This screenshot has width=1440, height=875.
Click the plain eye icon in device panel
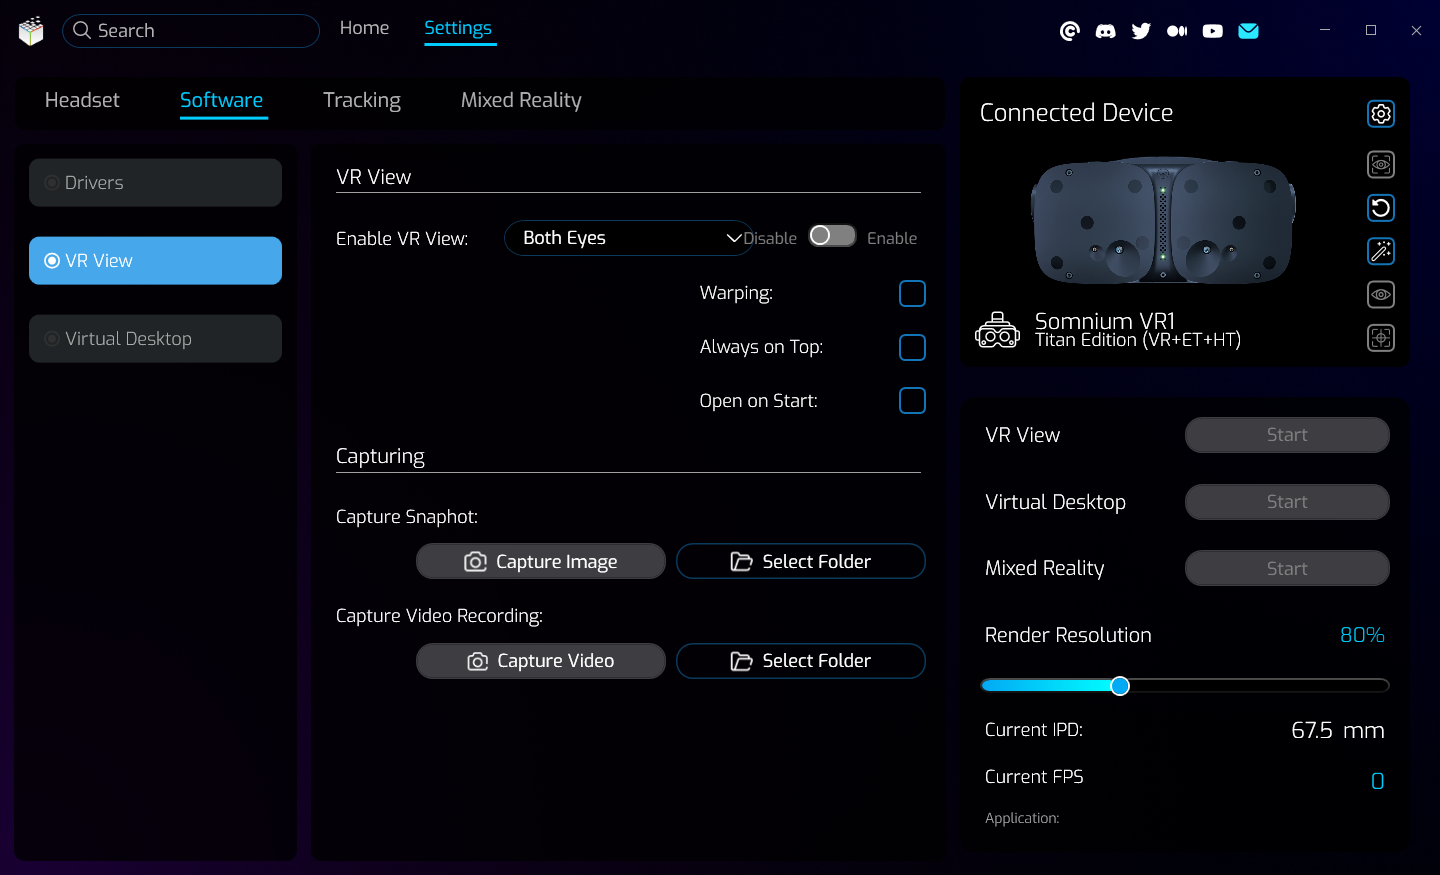(1381, 294)
